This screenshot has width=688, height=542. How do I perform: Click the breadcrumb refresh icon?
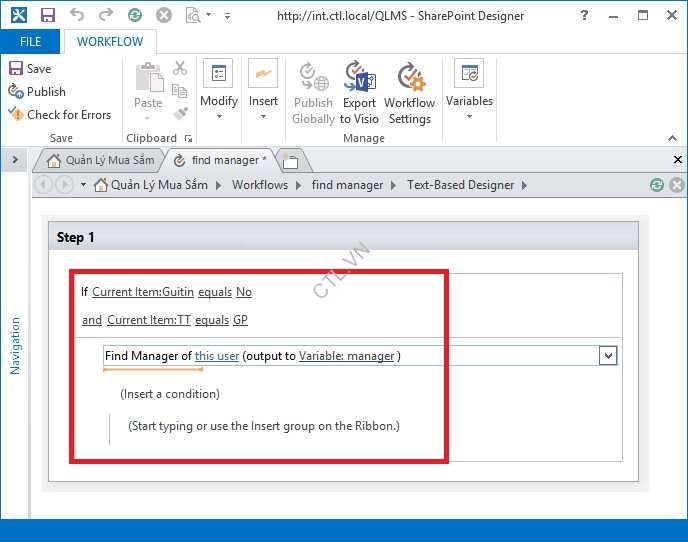pos(656,185)
